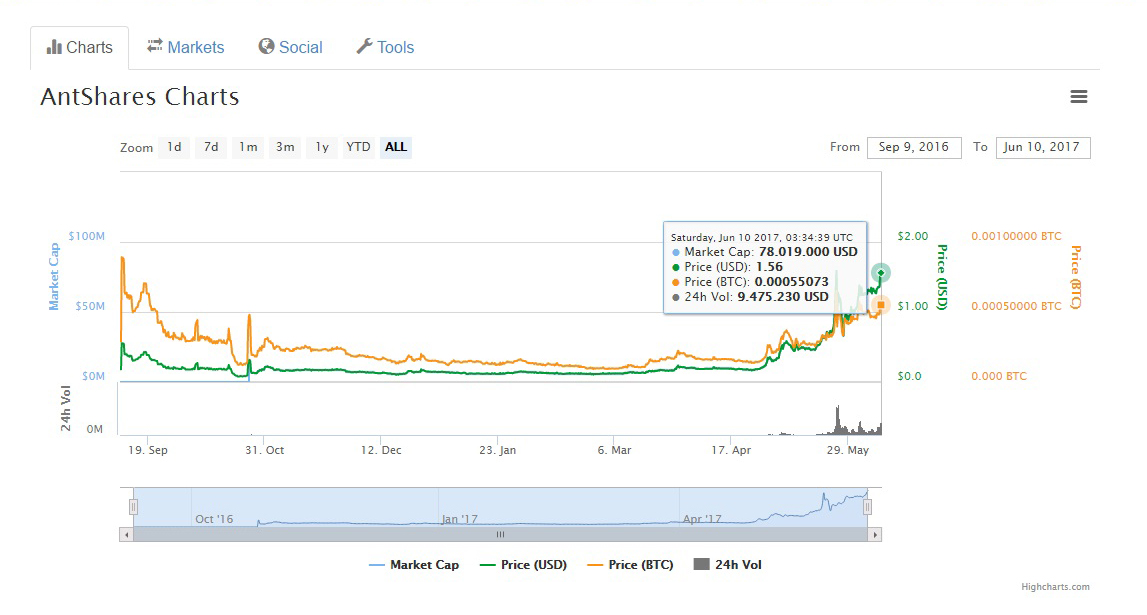1147x615 pixels.
Task: Click the Apr '17 navigator label
Action: click(702, 519)
